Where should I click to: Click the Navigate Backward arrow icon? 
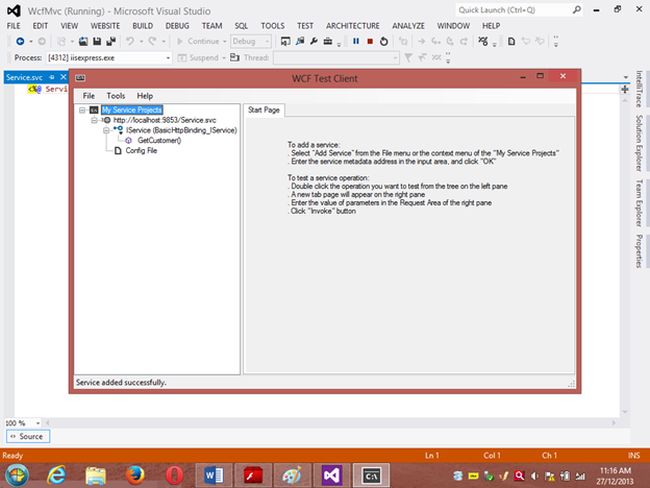19,41
